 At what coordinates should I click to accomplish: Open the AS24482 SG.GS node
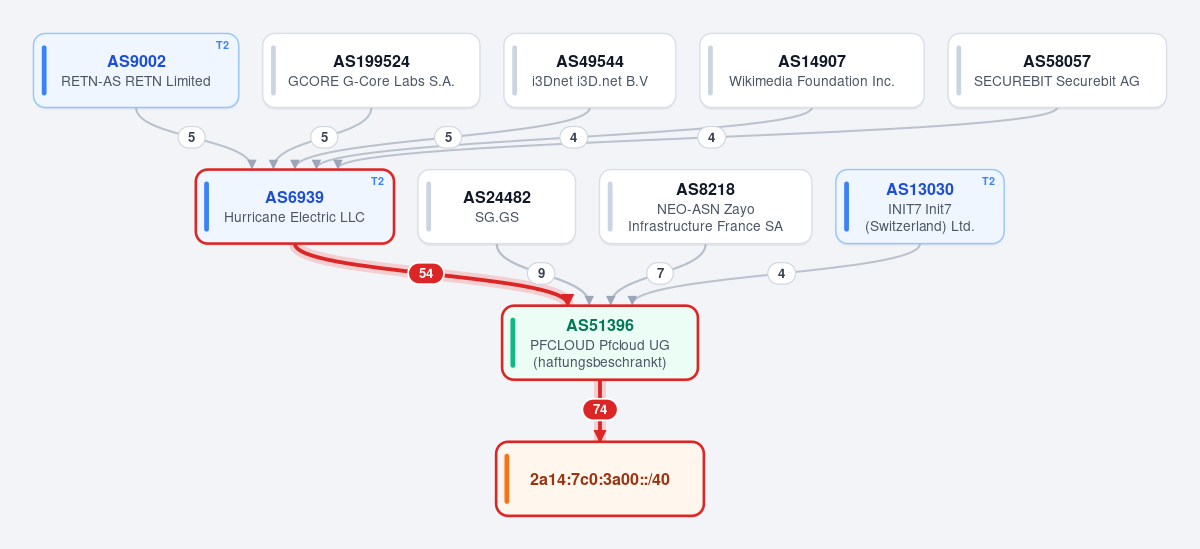(x=497, y=206)
